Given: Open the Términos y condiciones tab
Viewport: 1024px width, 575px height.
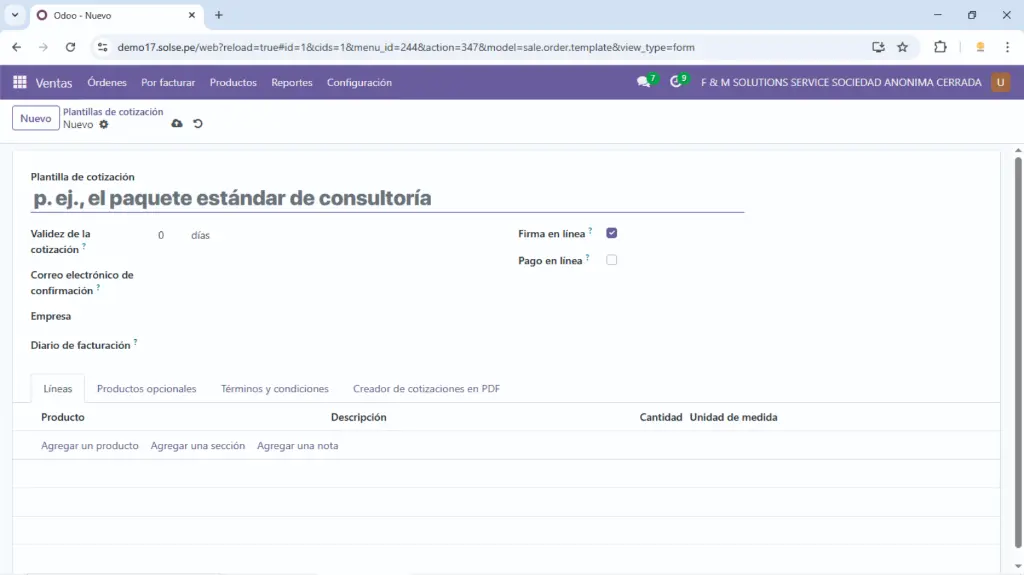Looking at the screenshot, I should [x=274, y=388].
